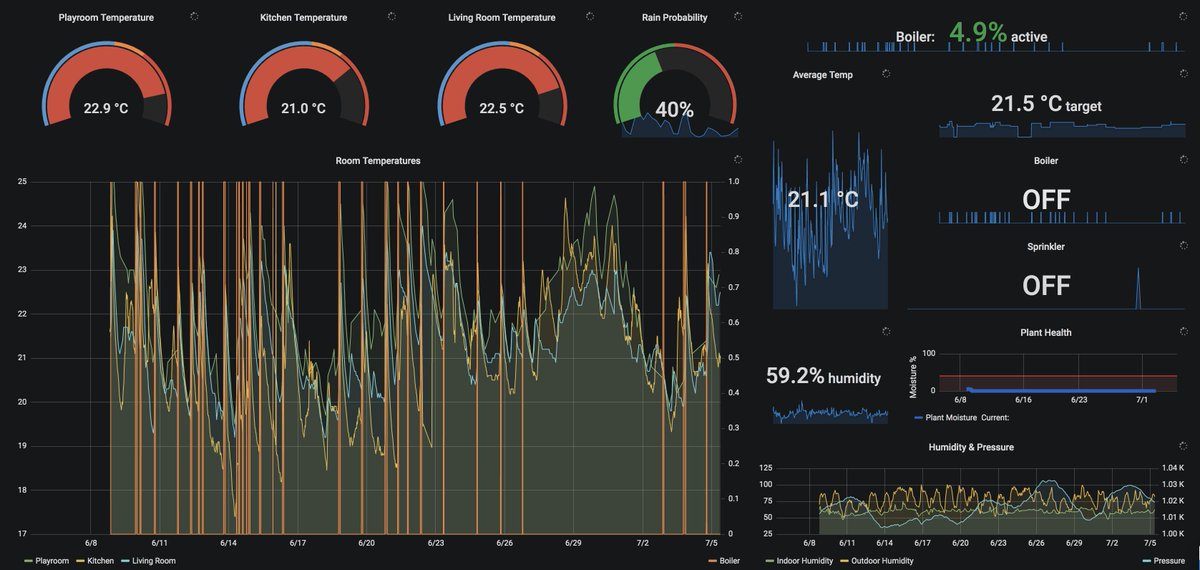Image resolution: width=1200 pixels, height=570 pixels.
Task: Click the 22.9 °C Playroom gauge value
Action: pos(106,108)
